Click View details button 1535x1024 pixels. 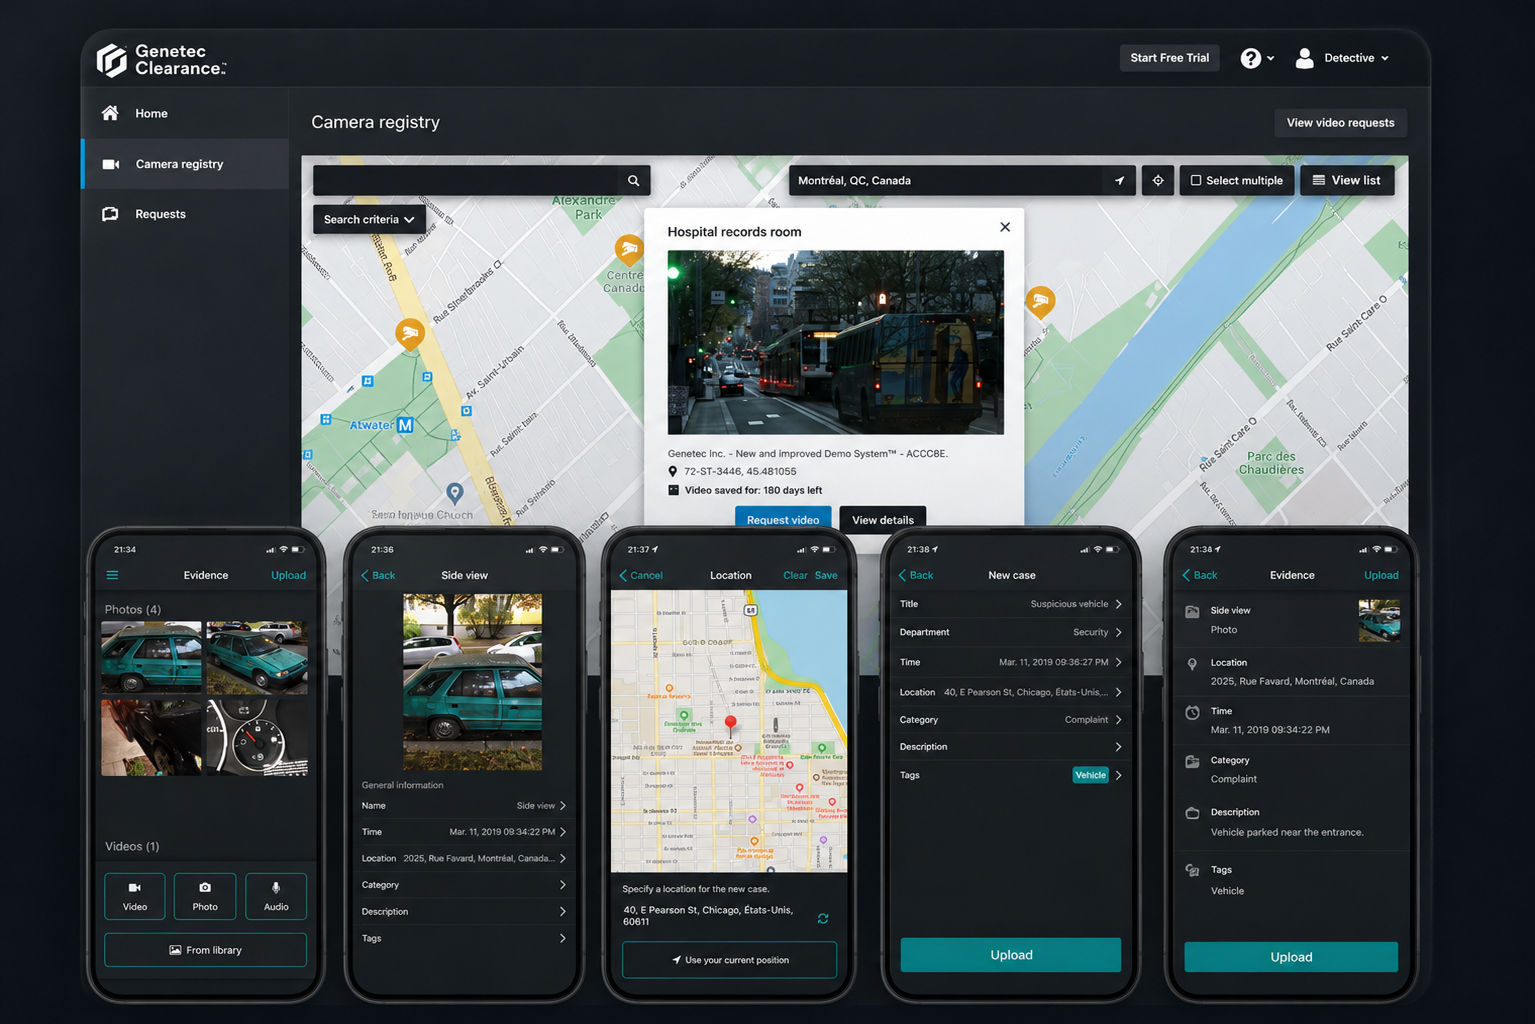coord(883,518)
